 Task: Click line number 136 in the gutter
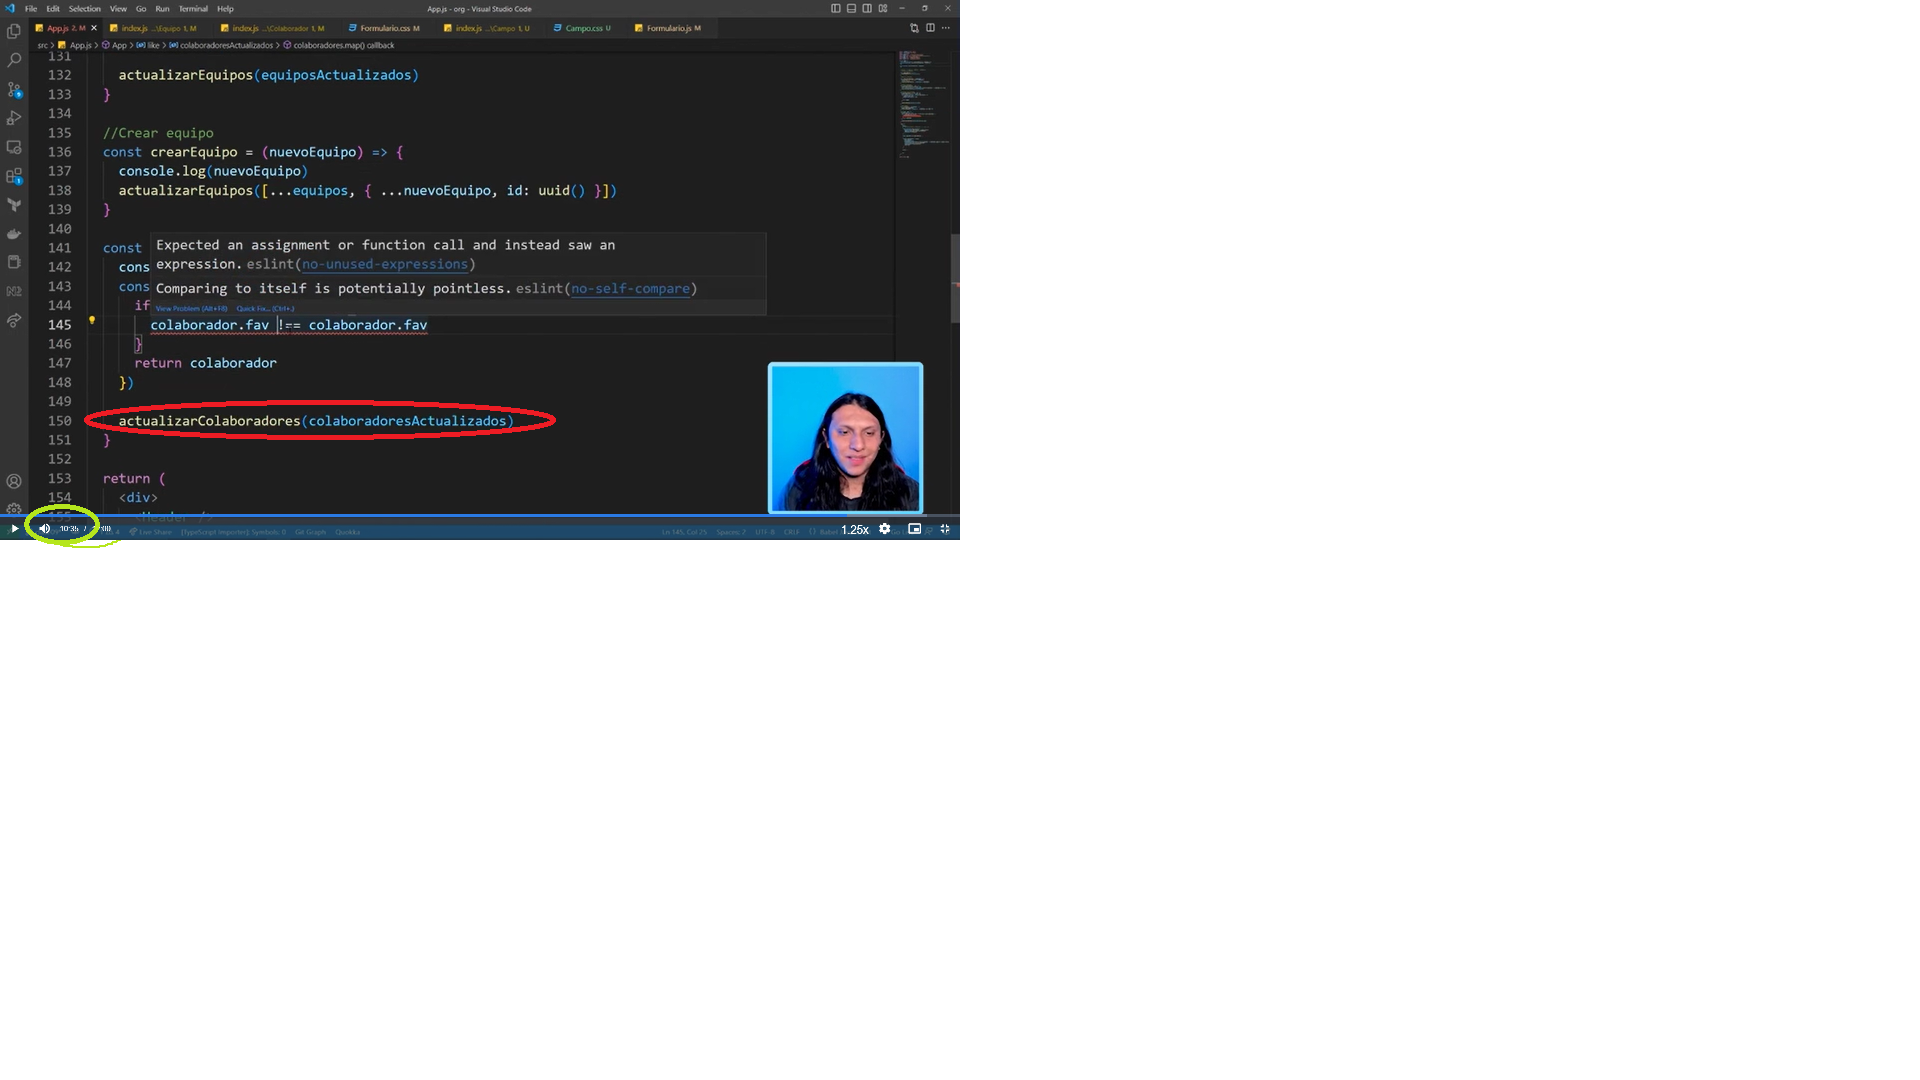point(60,152)
